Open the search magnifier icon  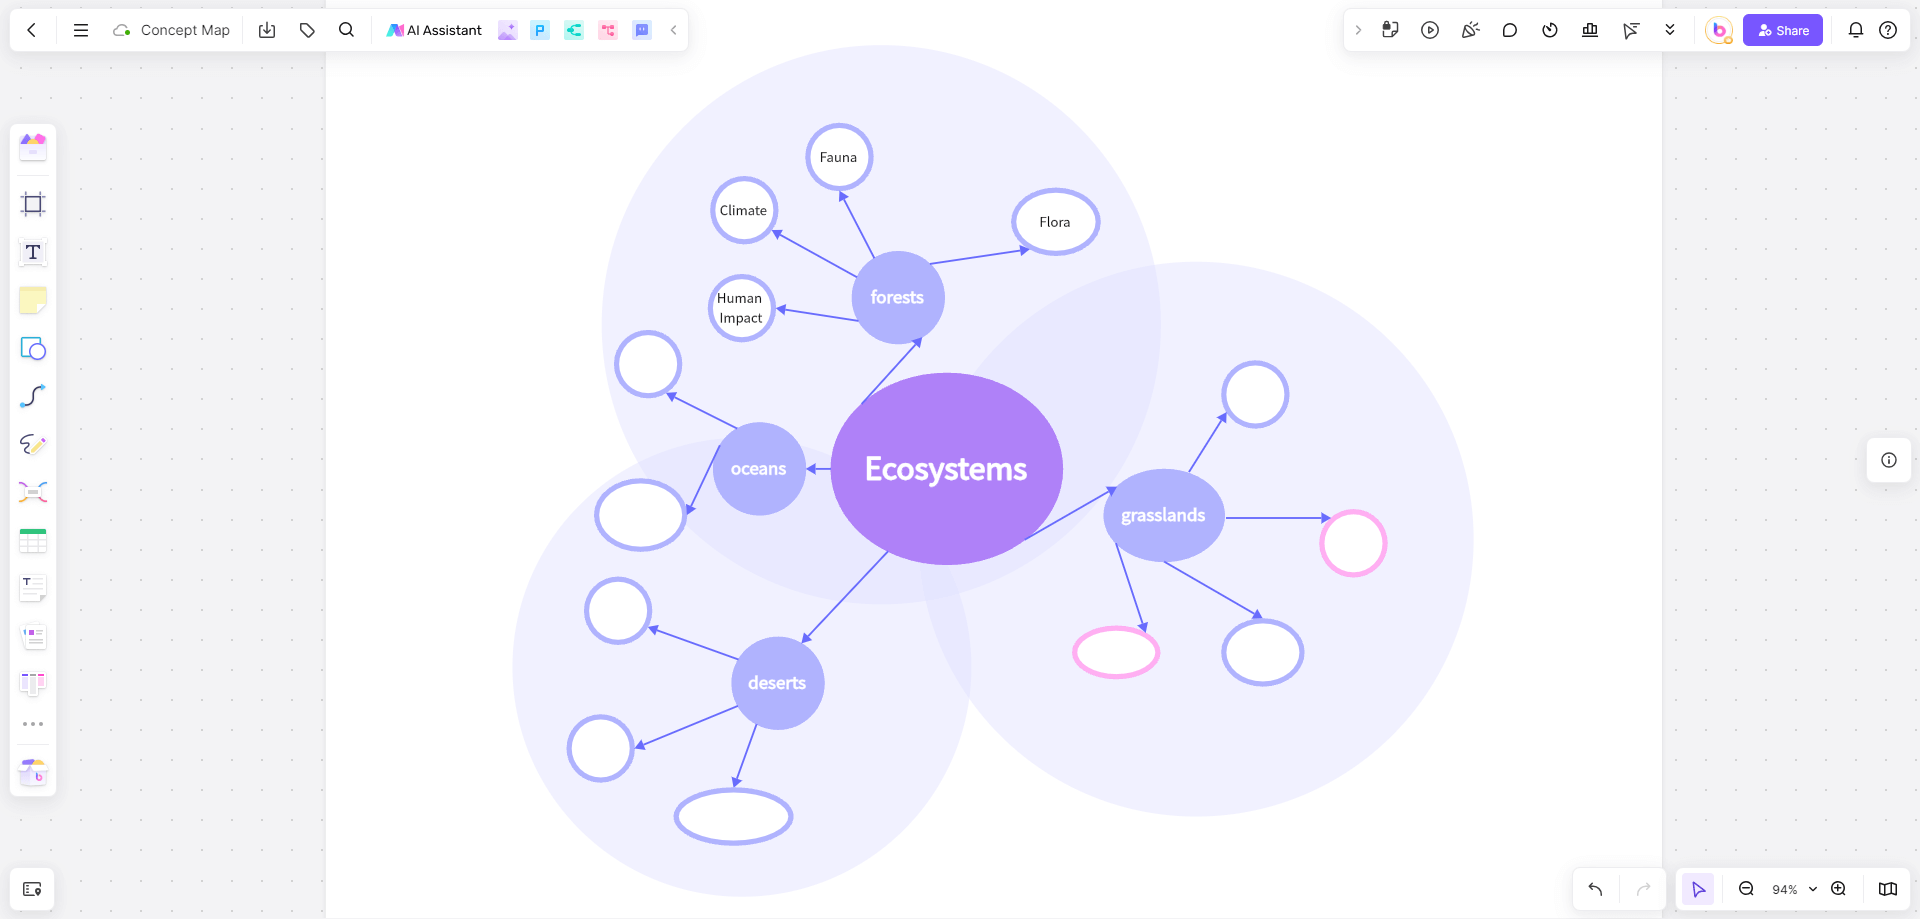(x=346, y=30)
